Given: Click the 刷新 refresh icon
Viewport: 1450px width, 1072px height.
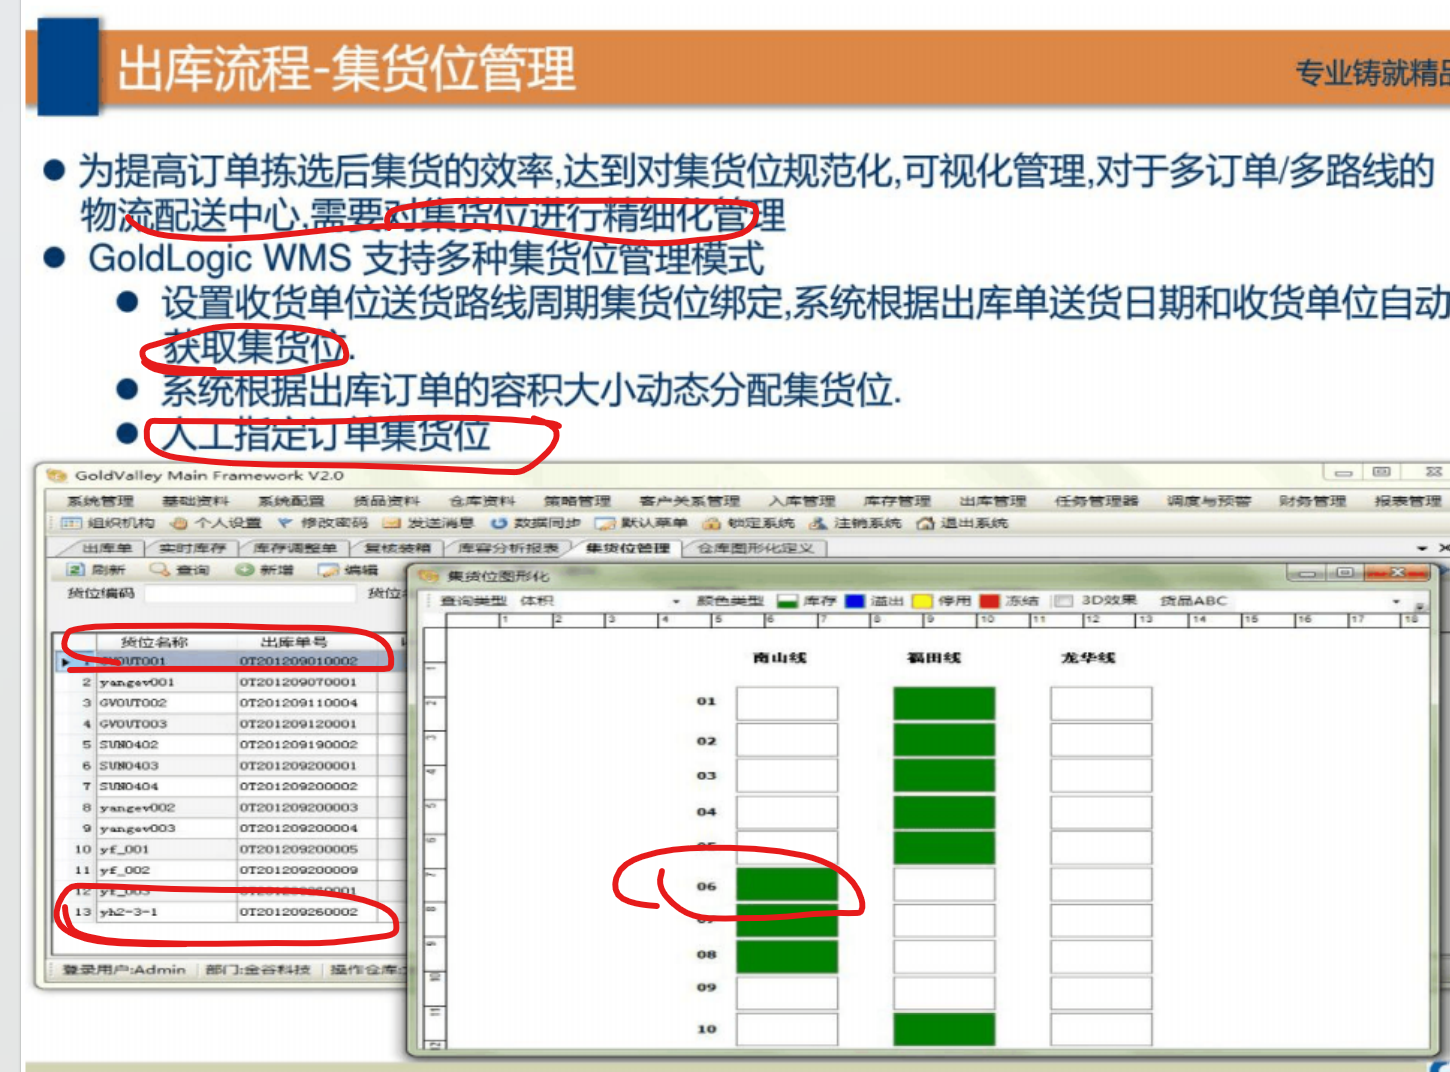Looking at the screenshot, I should (x=75, y=569).
